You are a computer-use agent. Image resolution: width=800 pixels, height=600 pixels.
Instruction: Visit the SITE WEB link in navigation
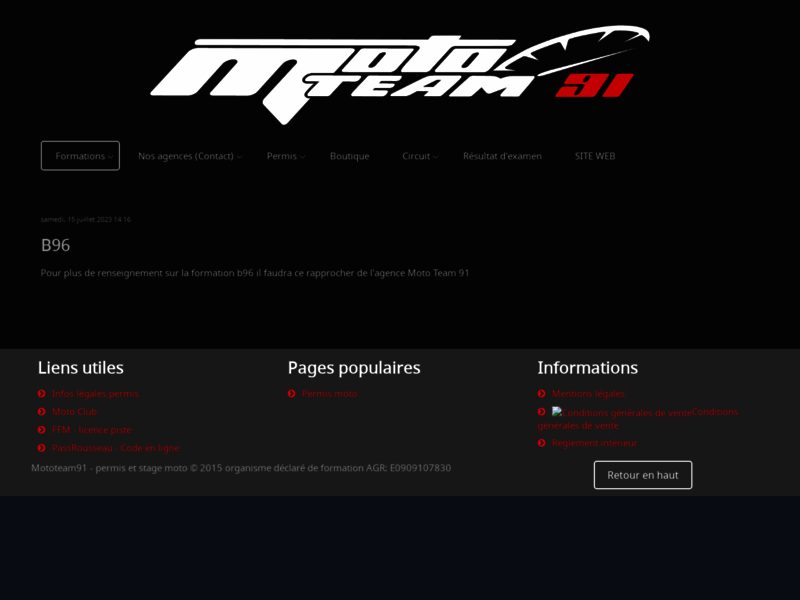tap(595, 156)
